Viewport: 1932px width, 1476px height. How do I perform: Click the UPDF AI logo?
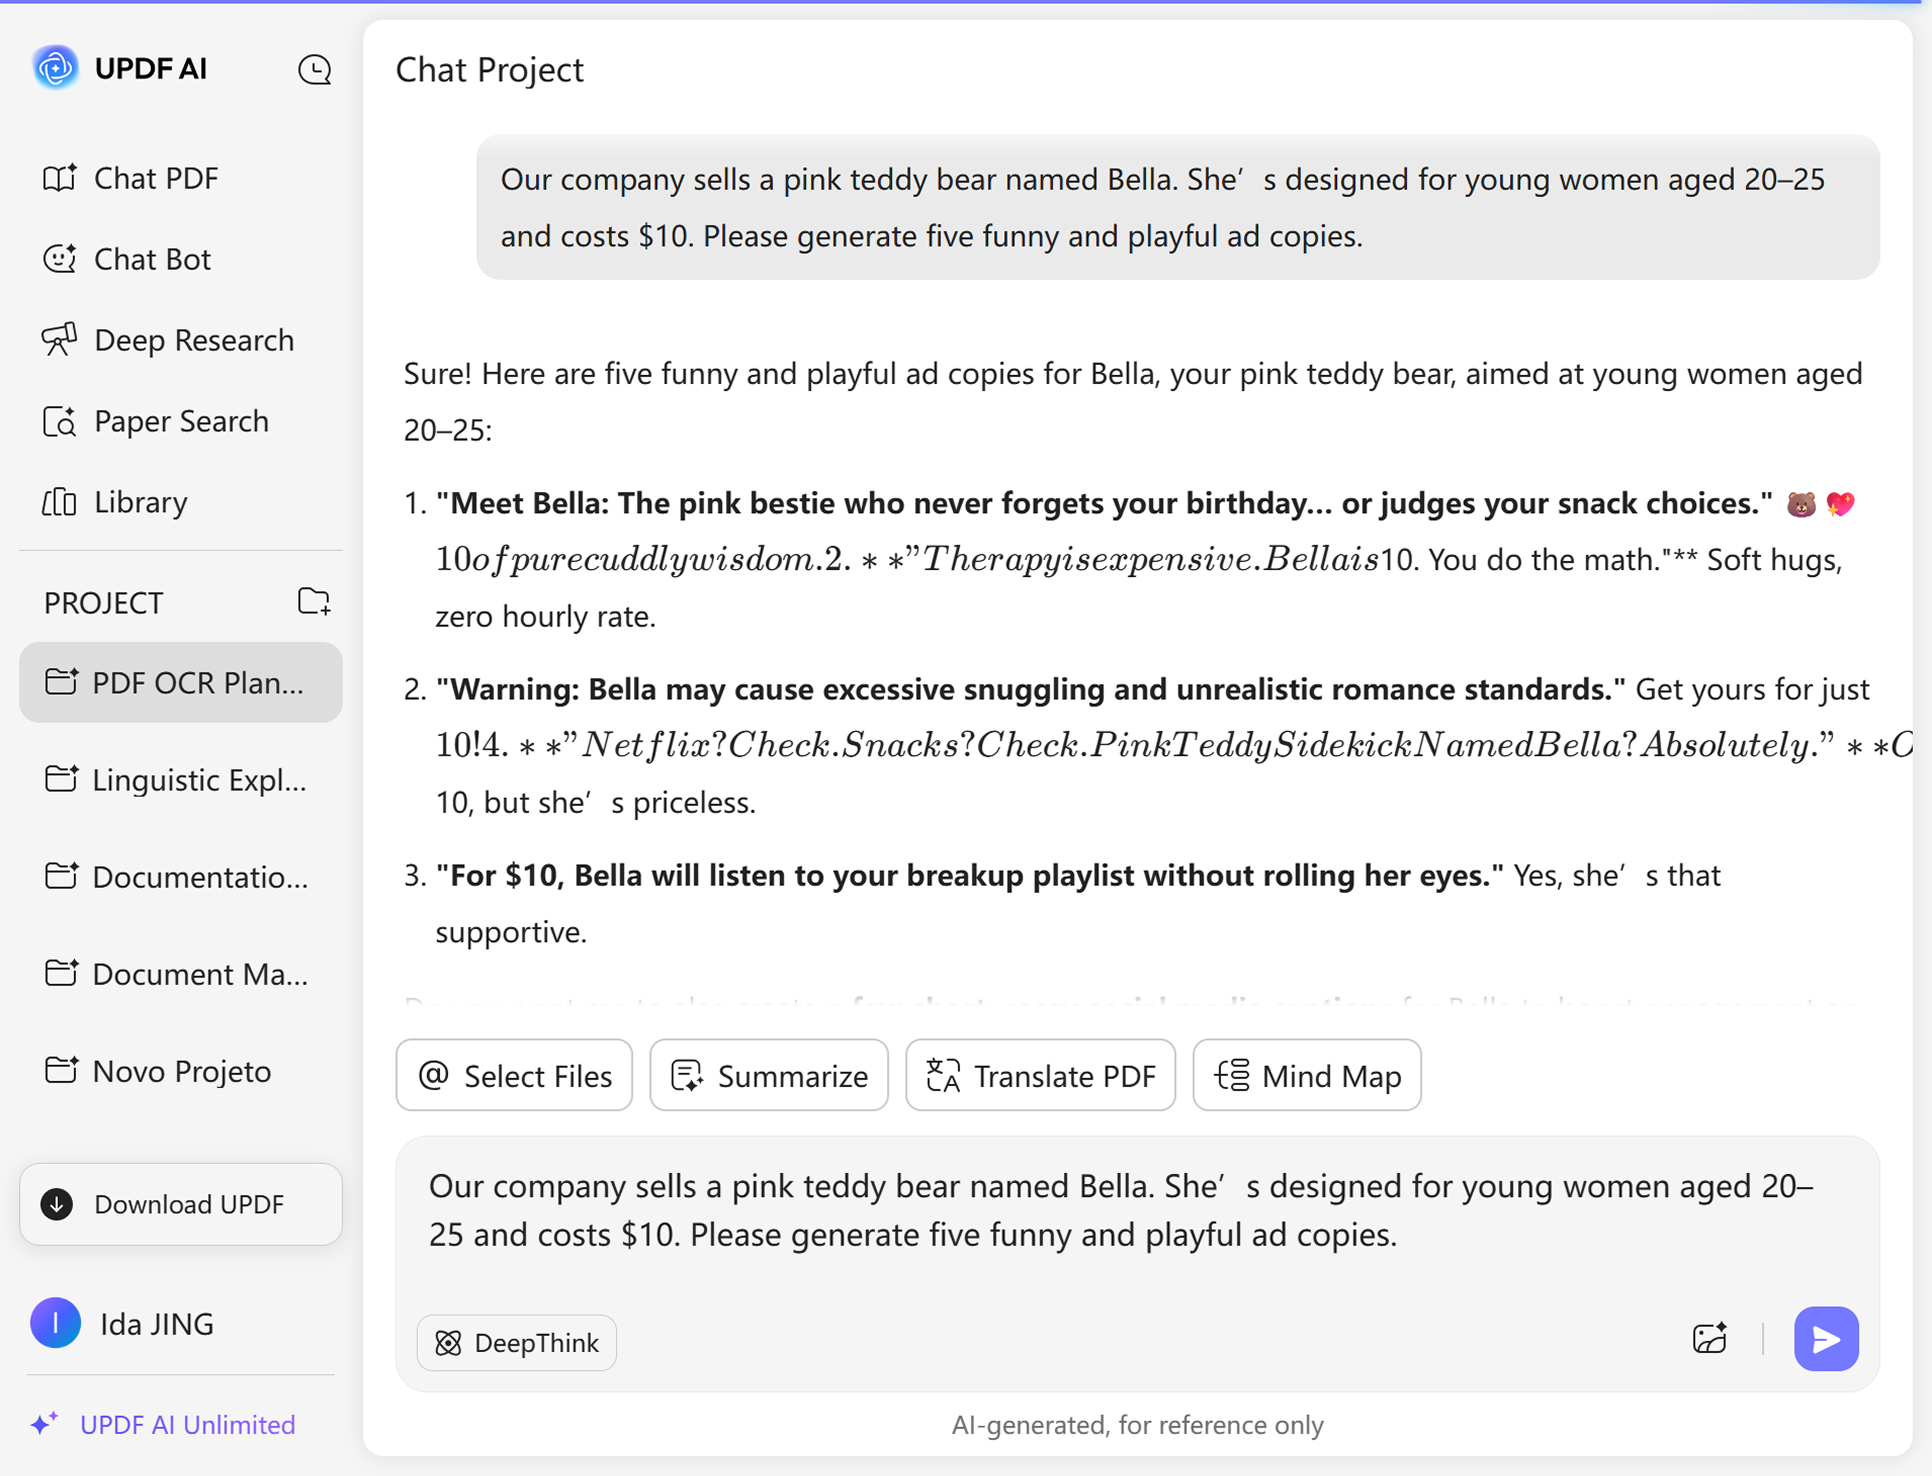pyautogui.click(x=56, y=68)
